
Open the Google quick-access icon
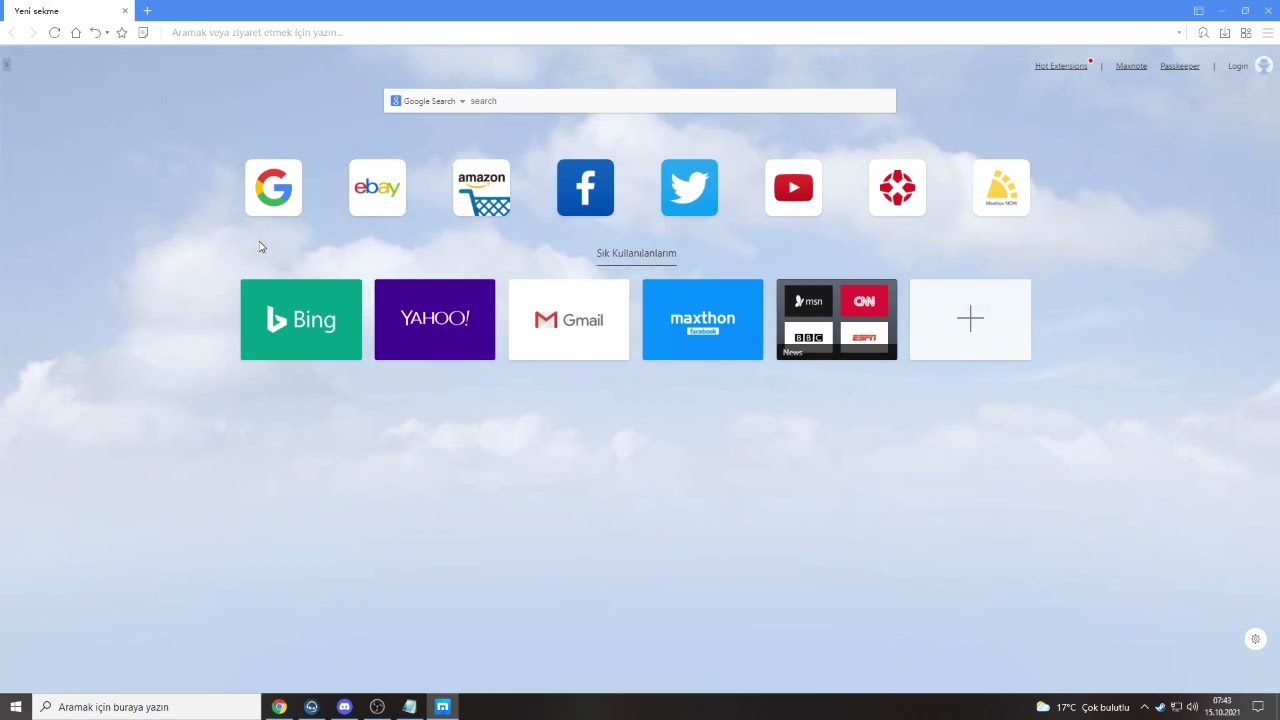tap(273, 187)
